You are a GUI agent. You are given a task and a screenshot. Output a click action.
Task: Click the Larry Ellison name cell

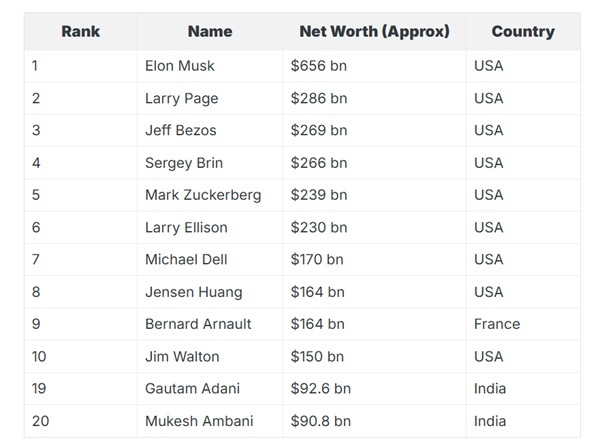[x=186, y=227]
